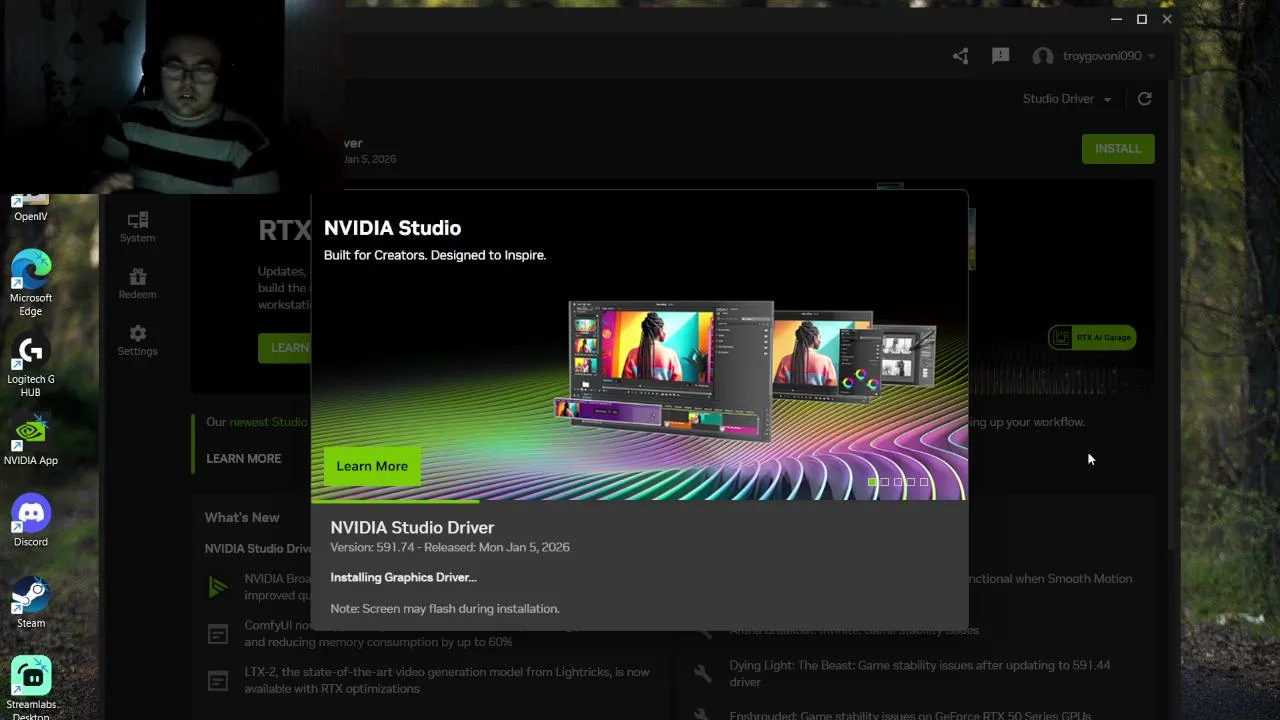Select the third carousel slide indicator
Viewport: 1280px width, 720px height.
(x=898, y=482)
